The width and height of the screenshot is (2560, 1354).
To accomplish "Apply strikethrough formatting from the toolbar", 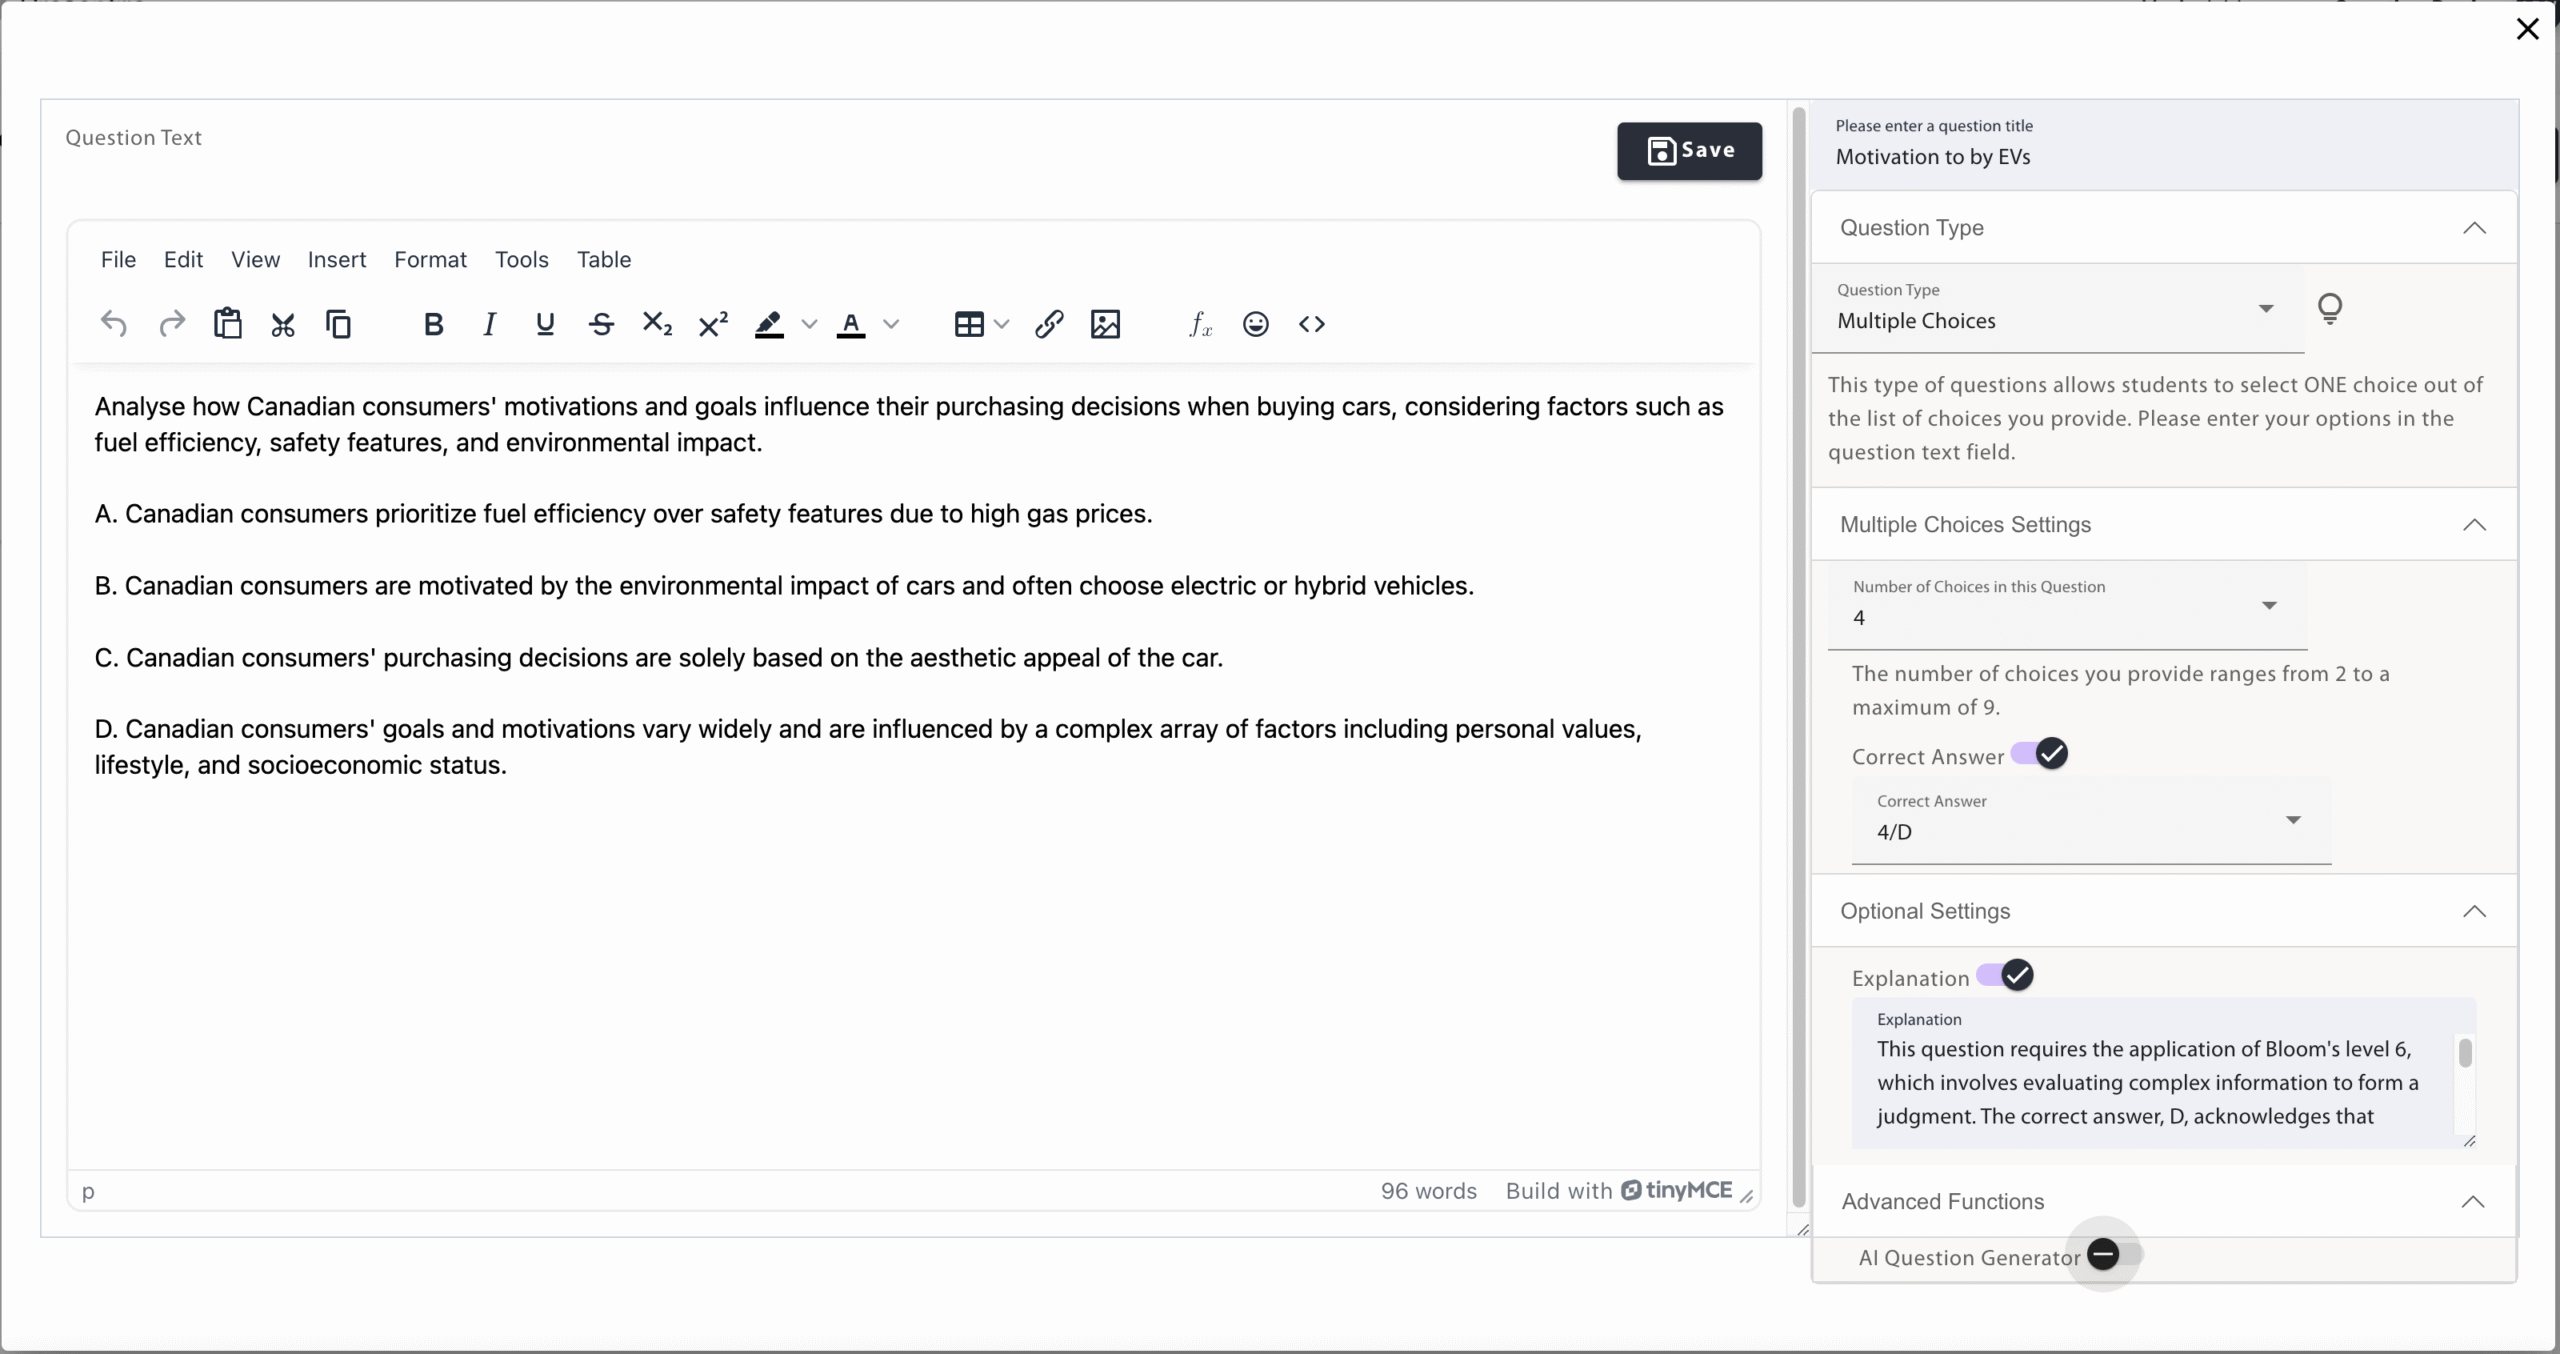I will (x=601, y=324).
